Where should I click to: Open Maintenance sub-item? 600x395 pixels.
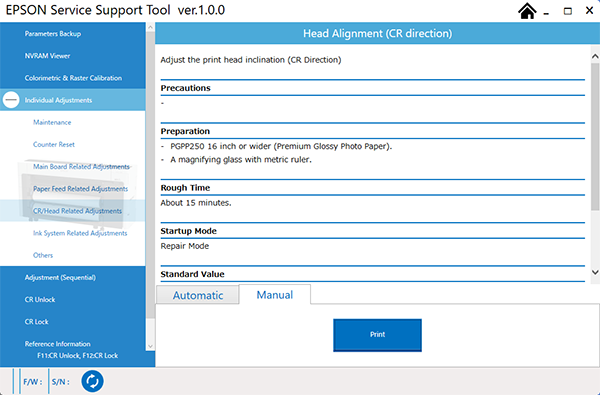(x=52, y=122)
